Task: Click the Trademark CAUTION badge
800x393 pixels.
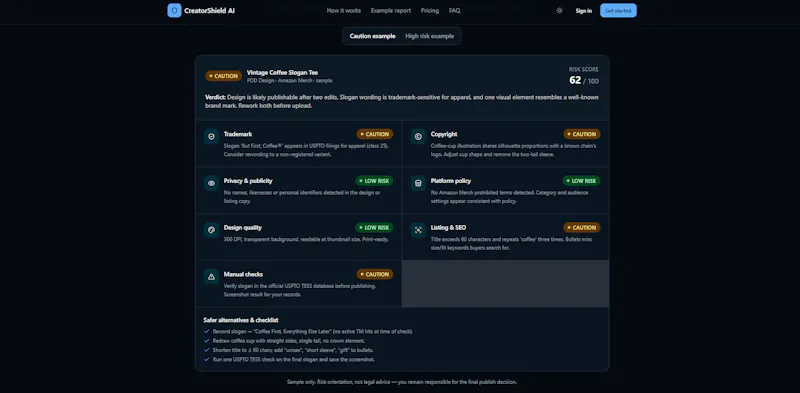Action: [x=375, y=134]
